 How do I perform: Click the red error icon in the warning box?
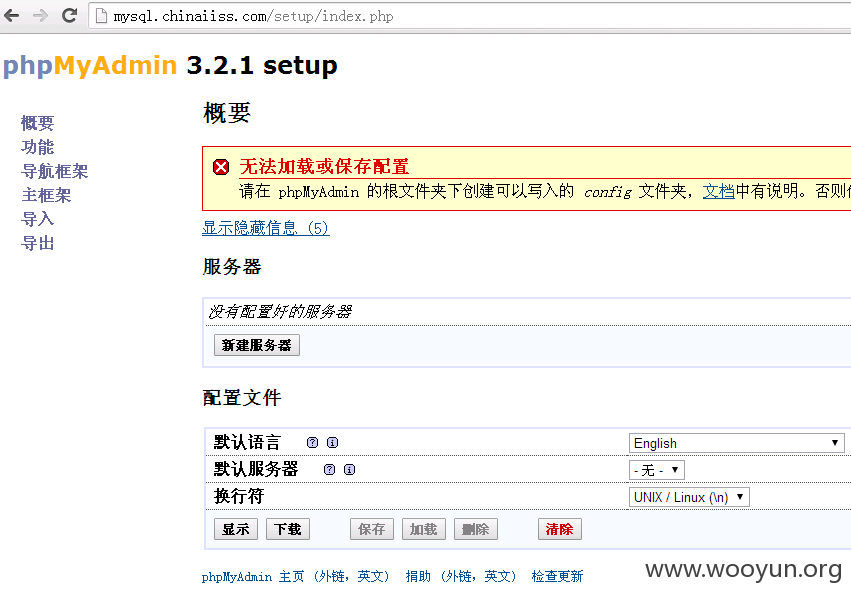(x=221, y=167)
